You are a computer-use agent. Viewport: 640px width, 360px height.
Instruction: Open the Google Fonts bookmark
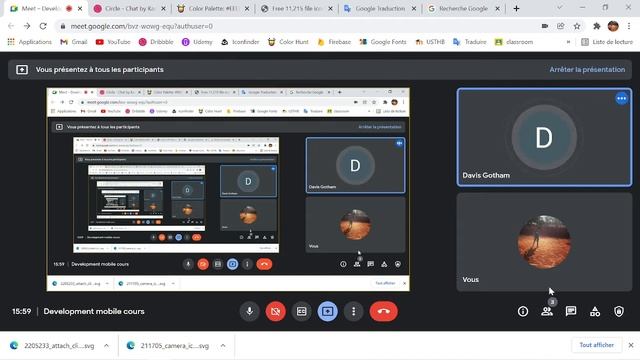(x=383, y=42)
